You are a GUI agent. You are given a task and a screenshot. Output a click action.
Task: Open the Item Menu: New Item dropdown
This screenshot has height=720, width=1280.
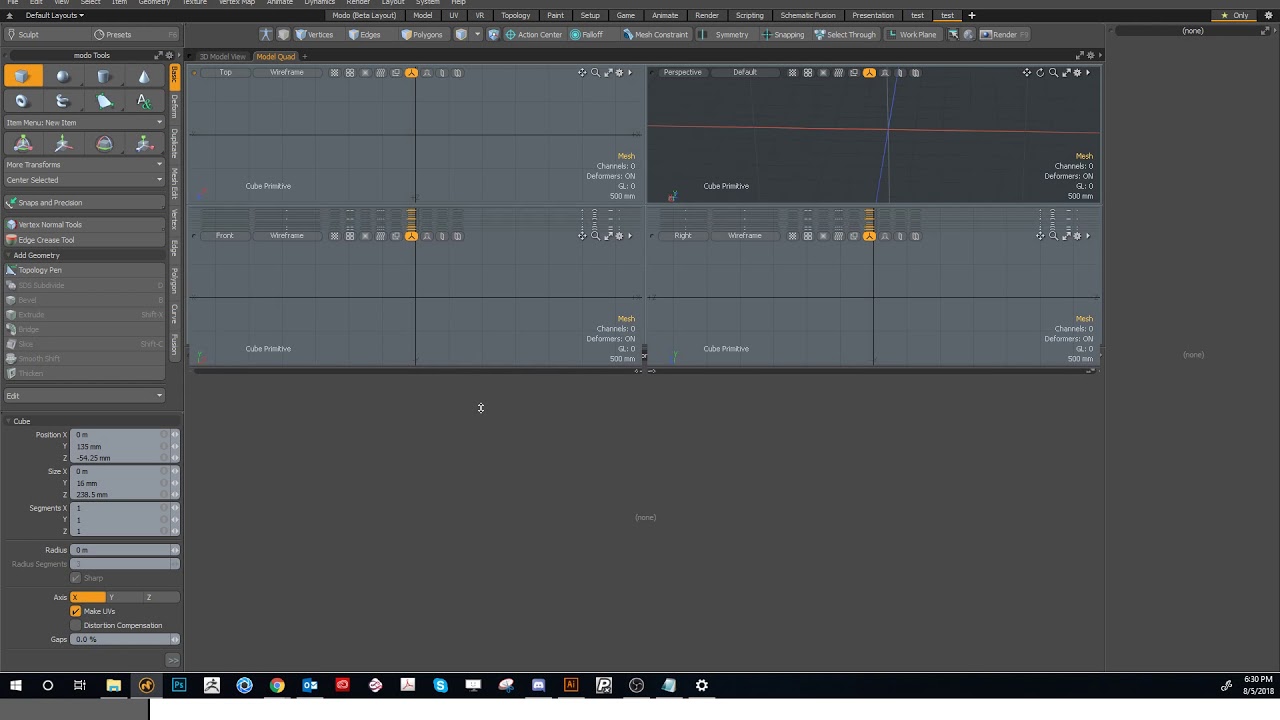pyautogui.click(x=84, y=122)
